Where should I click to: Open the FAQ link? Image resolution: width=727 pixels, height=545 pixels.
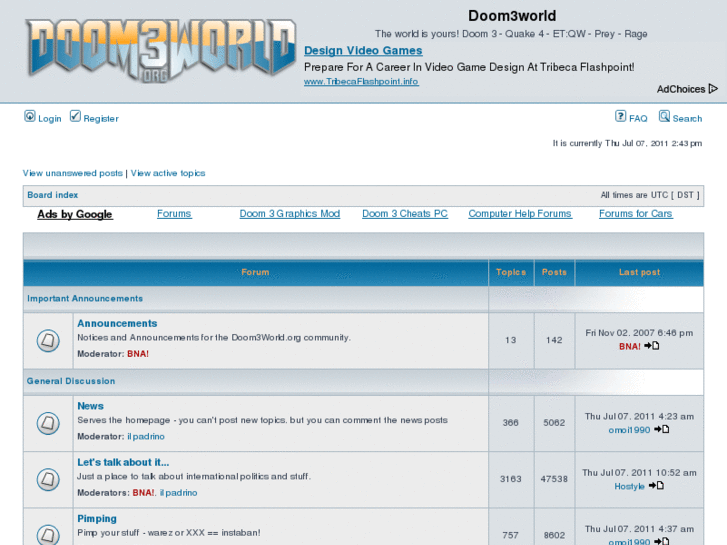[638, 119]
